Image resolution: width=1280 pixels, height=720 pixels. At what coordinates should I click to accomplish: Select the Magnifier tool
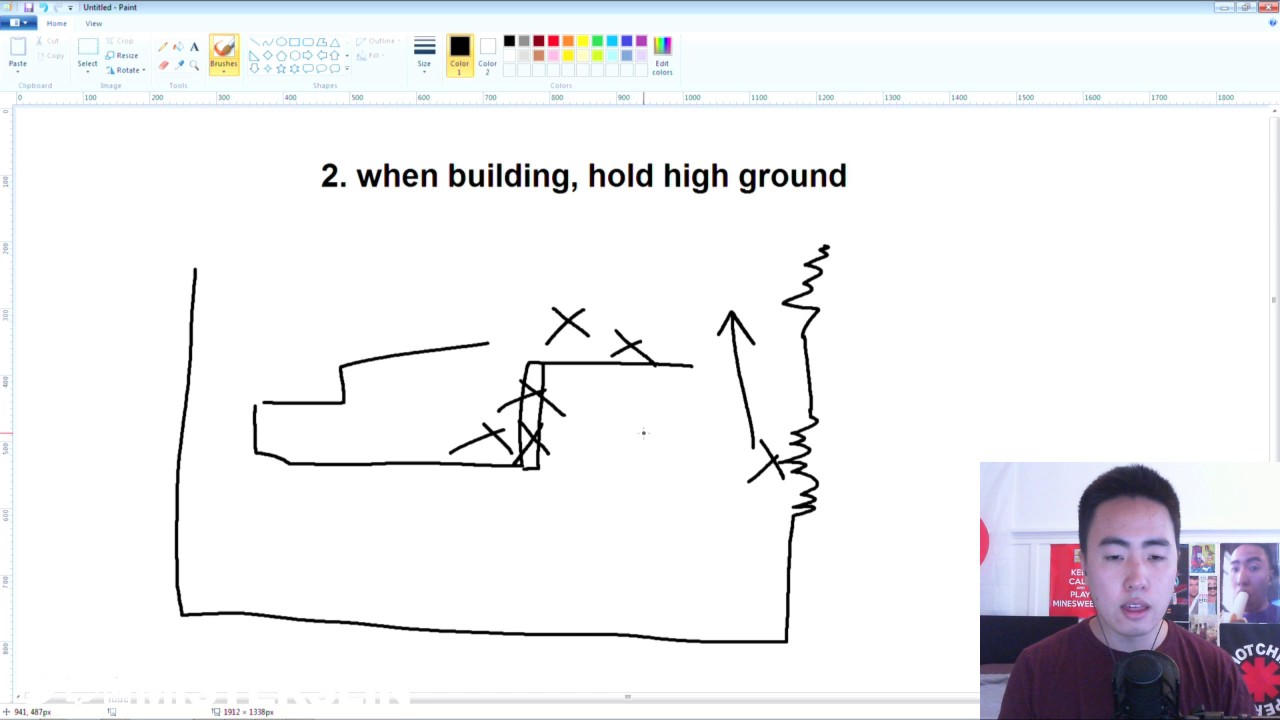[x=194, y=65]
